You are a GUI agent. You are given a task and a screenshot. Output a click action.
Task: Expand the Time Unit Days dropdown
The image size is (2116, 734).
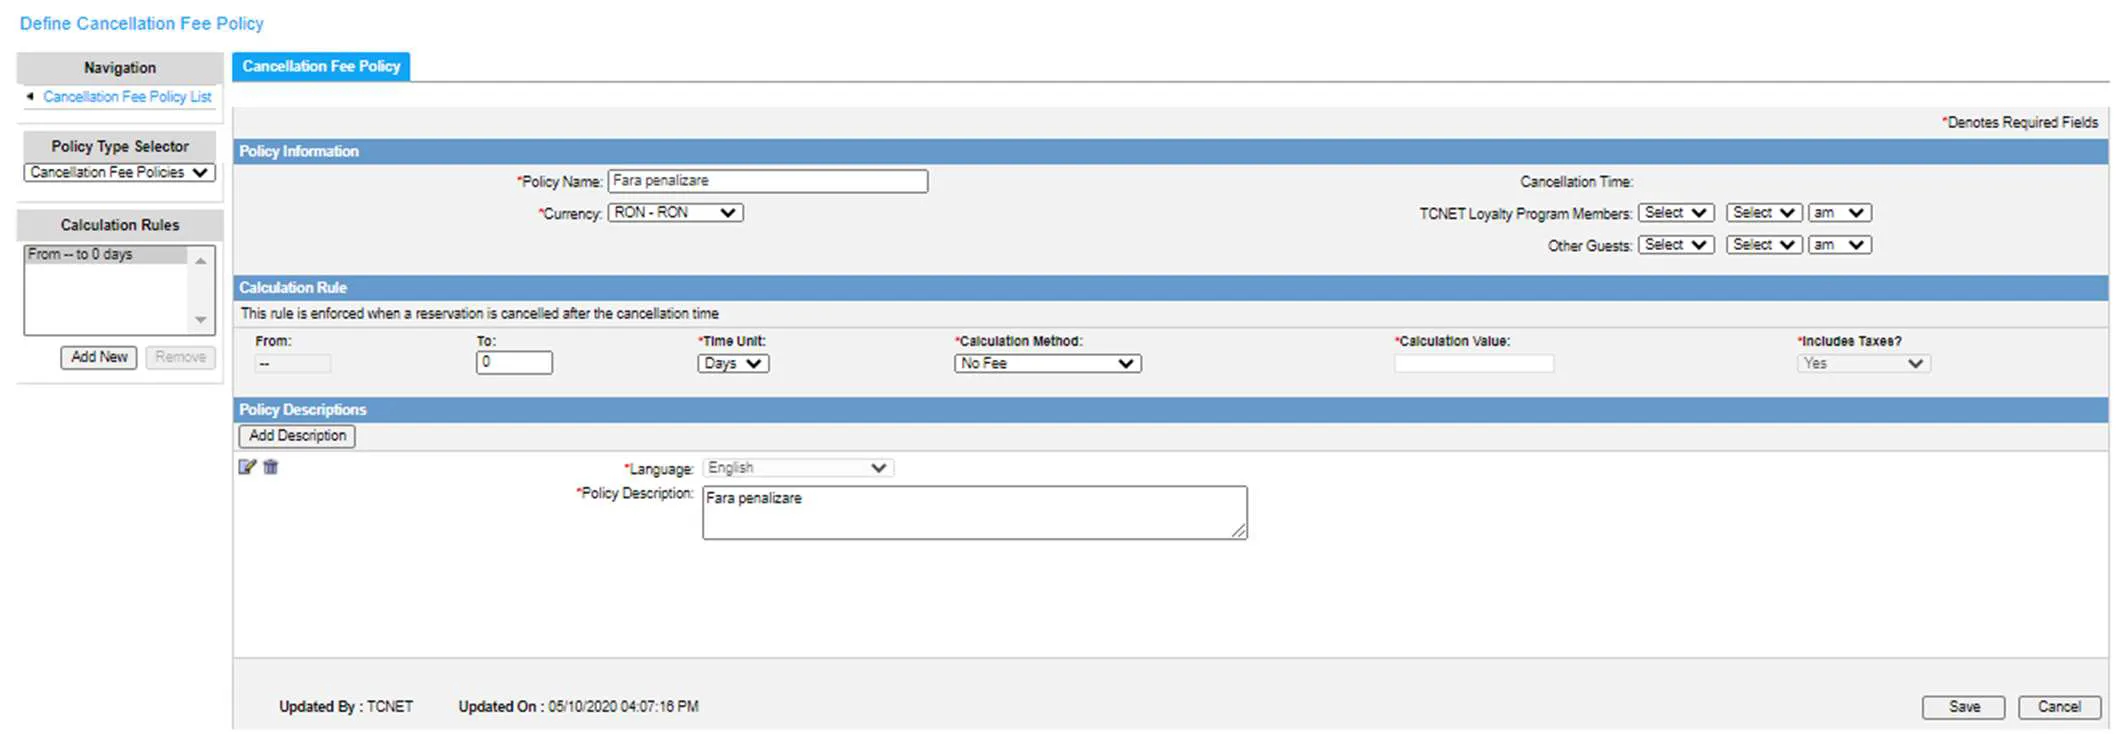click(733, 363)
